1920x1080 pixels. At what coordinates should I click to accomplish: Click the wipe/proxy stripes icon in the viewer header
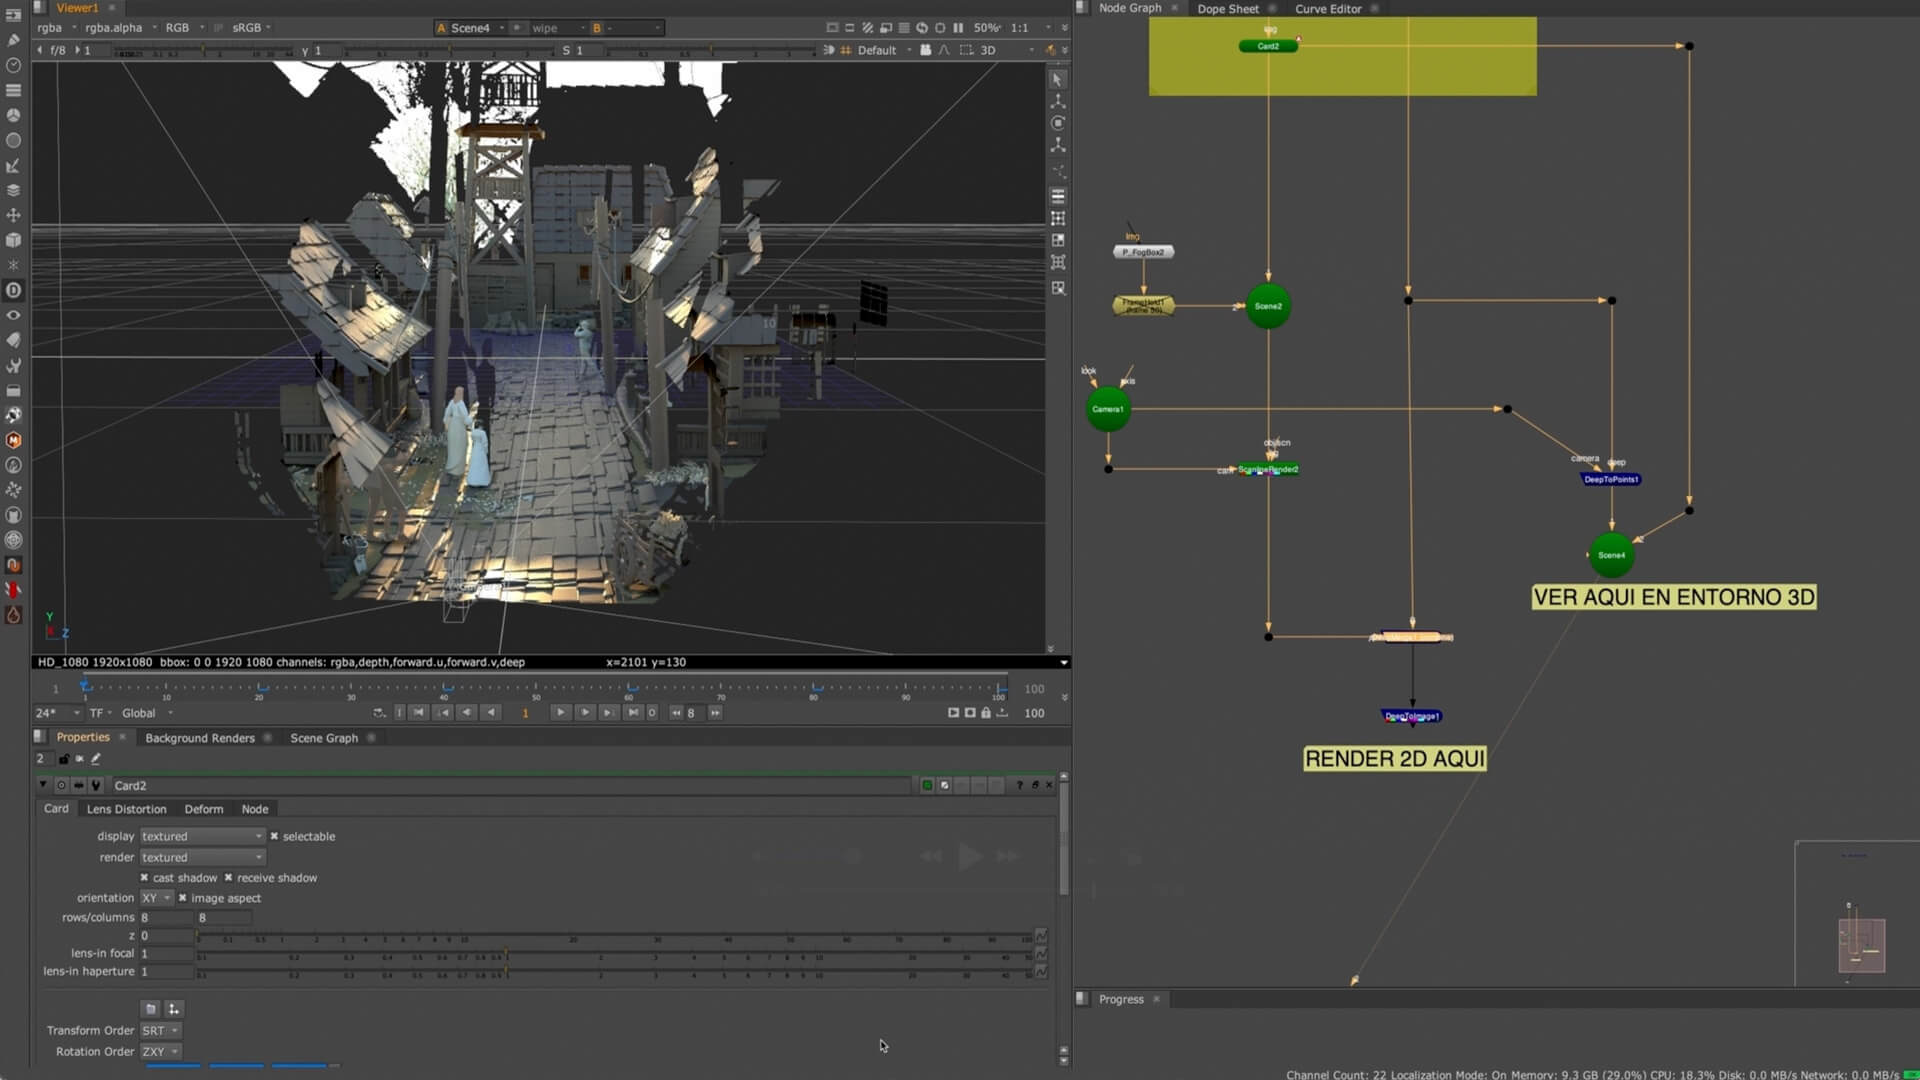[867, 28]
